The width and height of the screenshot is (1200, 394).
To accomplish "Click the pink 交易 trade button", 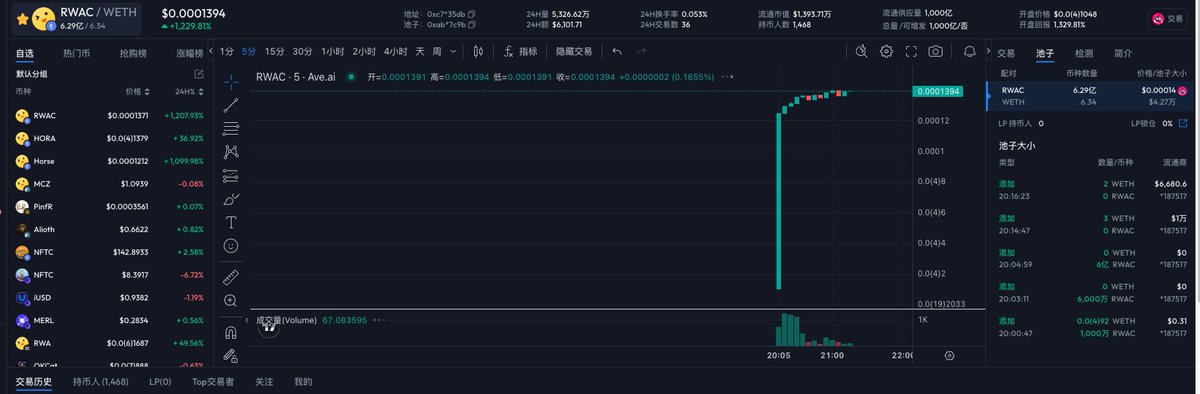I will coord(1167,18).
